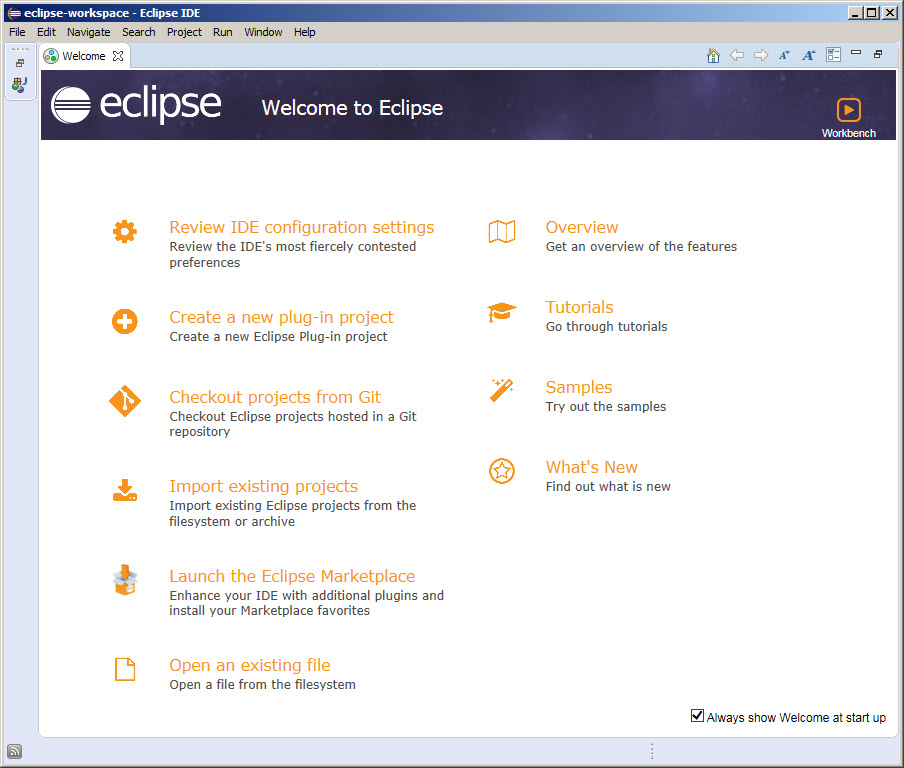904x768 pixels.
Task: Close the Welcome tab
Action: point(118,56)
